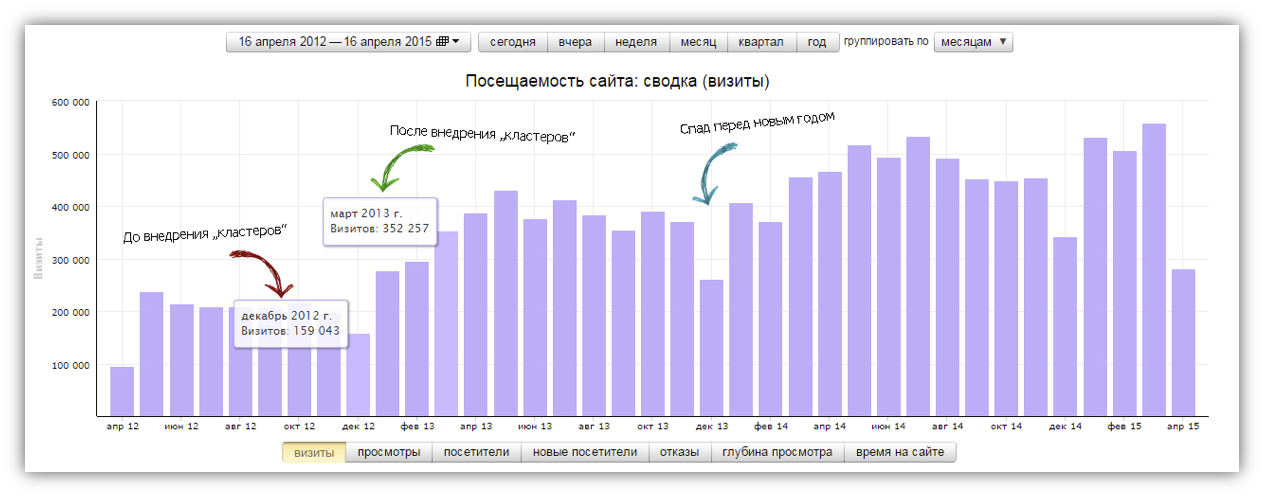
Task: Switch period to год
Action: pyautogui.click(x=817, y=42)
